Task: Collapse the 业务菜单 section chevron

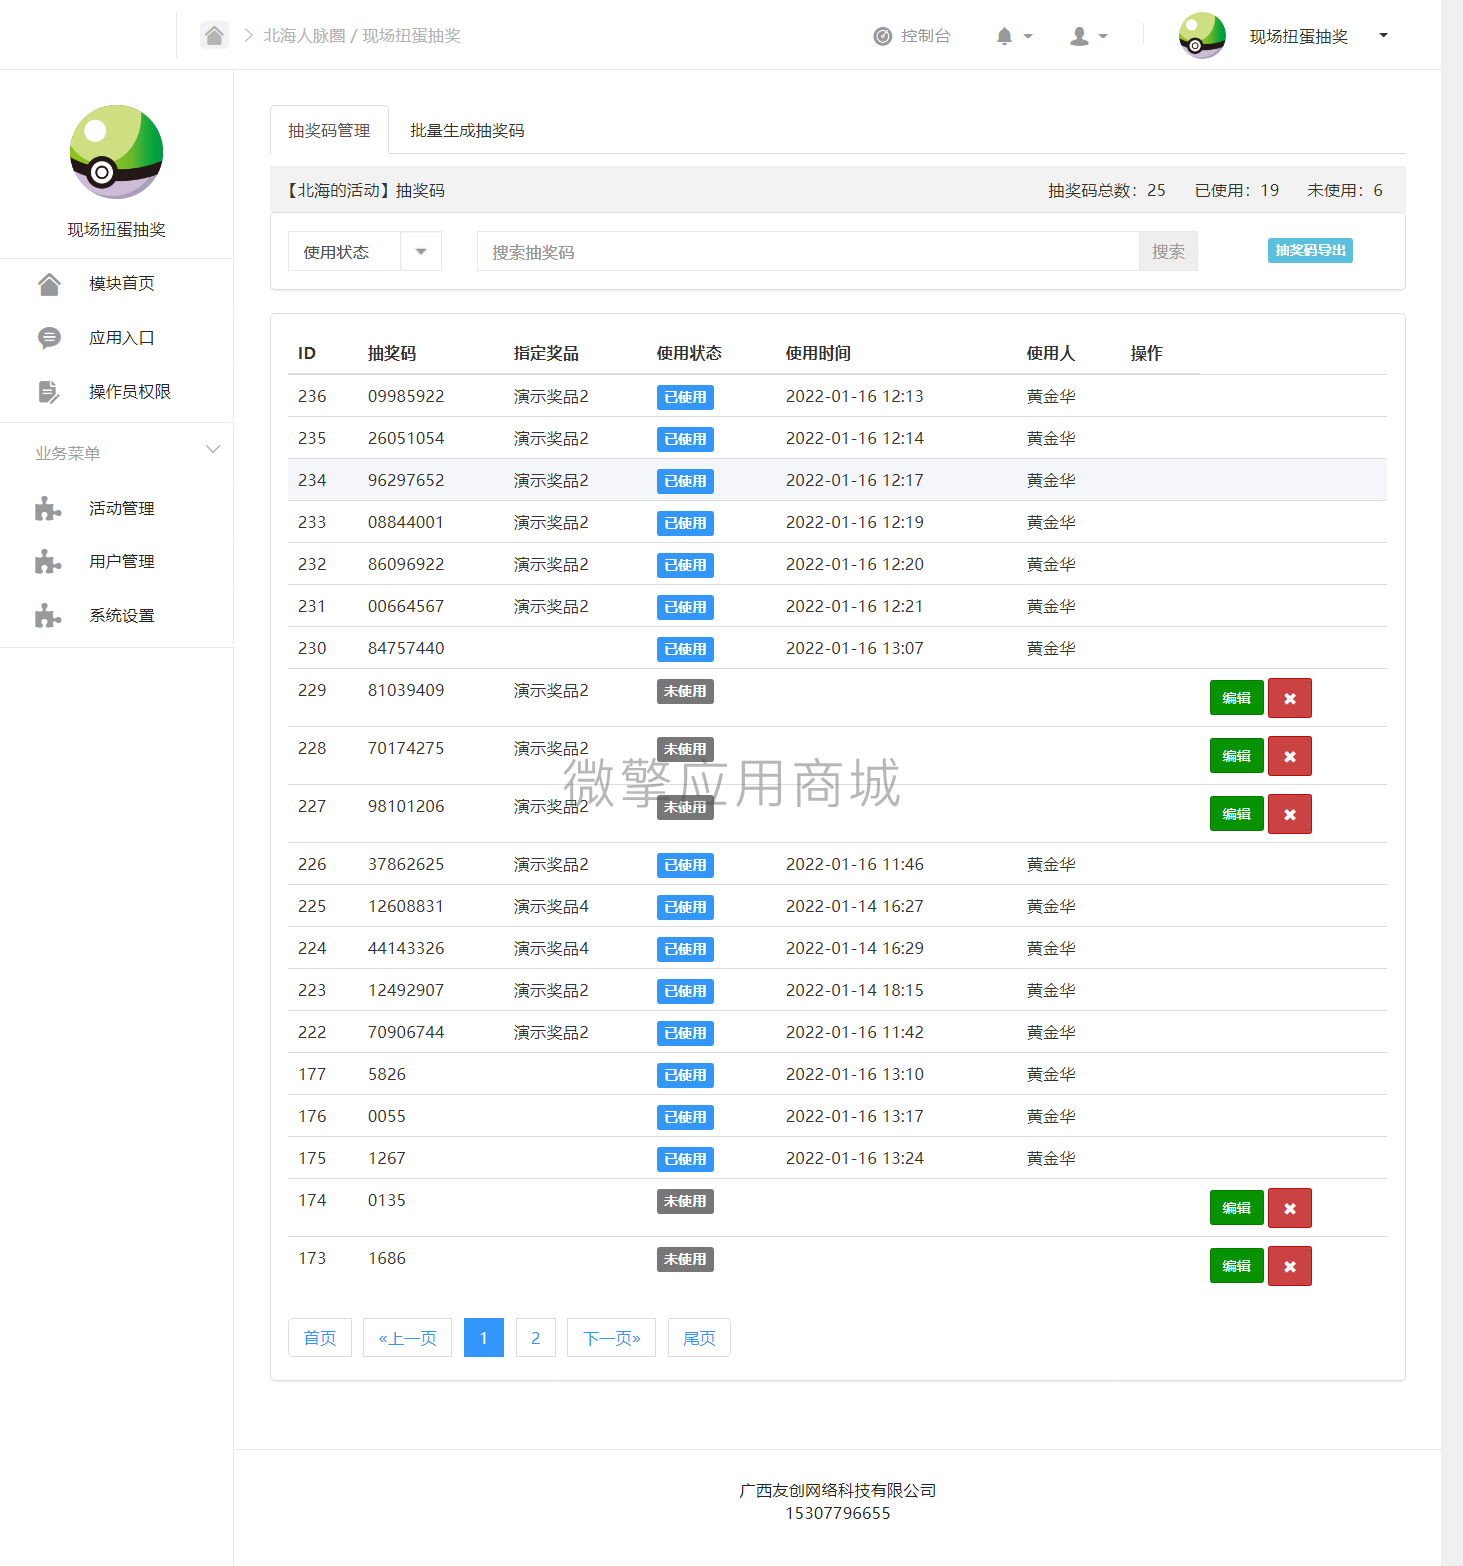Action: pyautogui.click(x=212, y=450)
